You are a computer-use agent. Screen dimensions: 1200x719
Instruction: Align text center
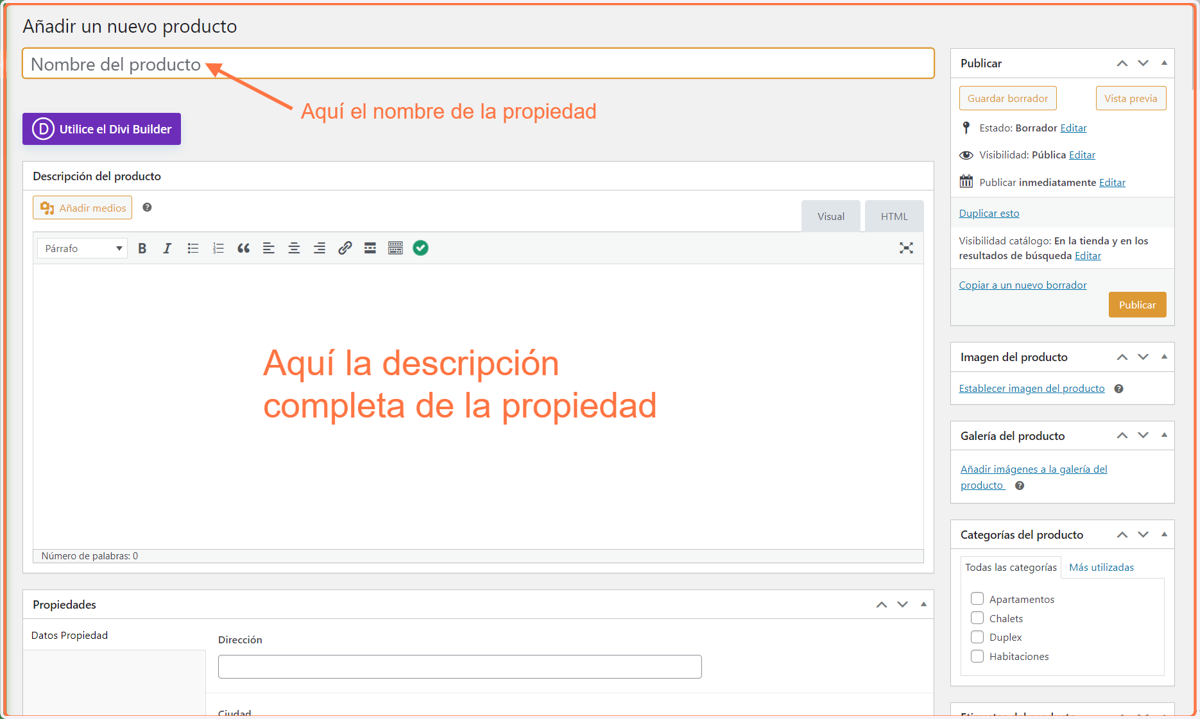[x=294, y=248]
